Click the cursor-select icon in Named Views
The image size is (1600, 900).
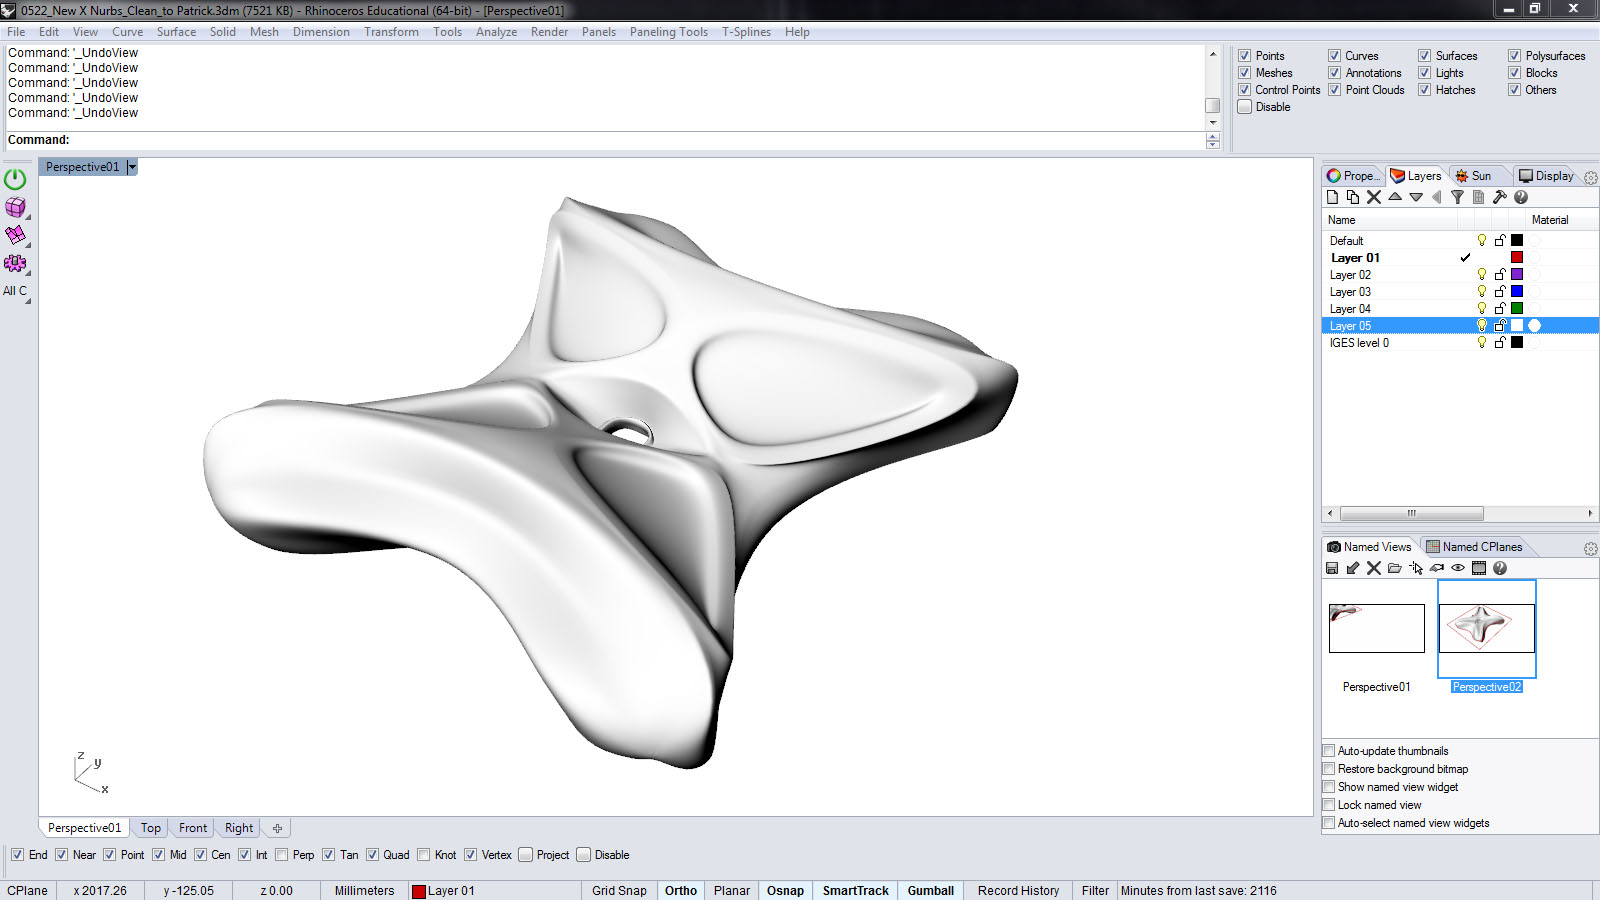click(1416, 568)
